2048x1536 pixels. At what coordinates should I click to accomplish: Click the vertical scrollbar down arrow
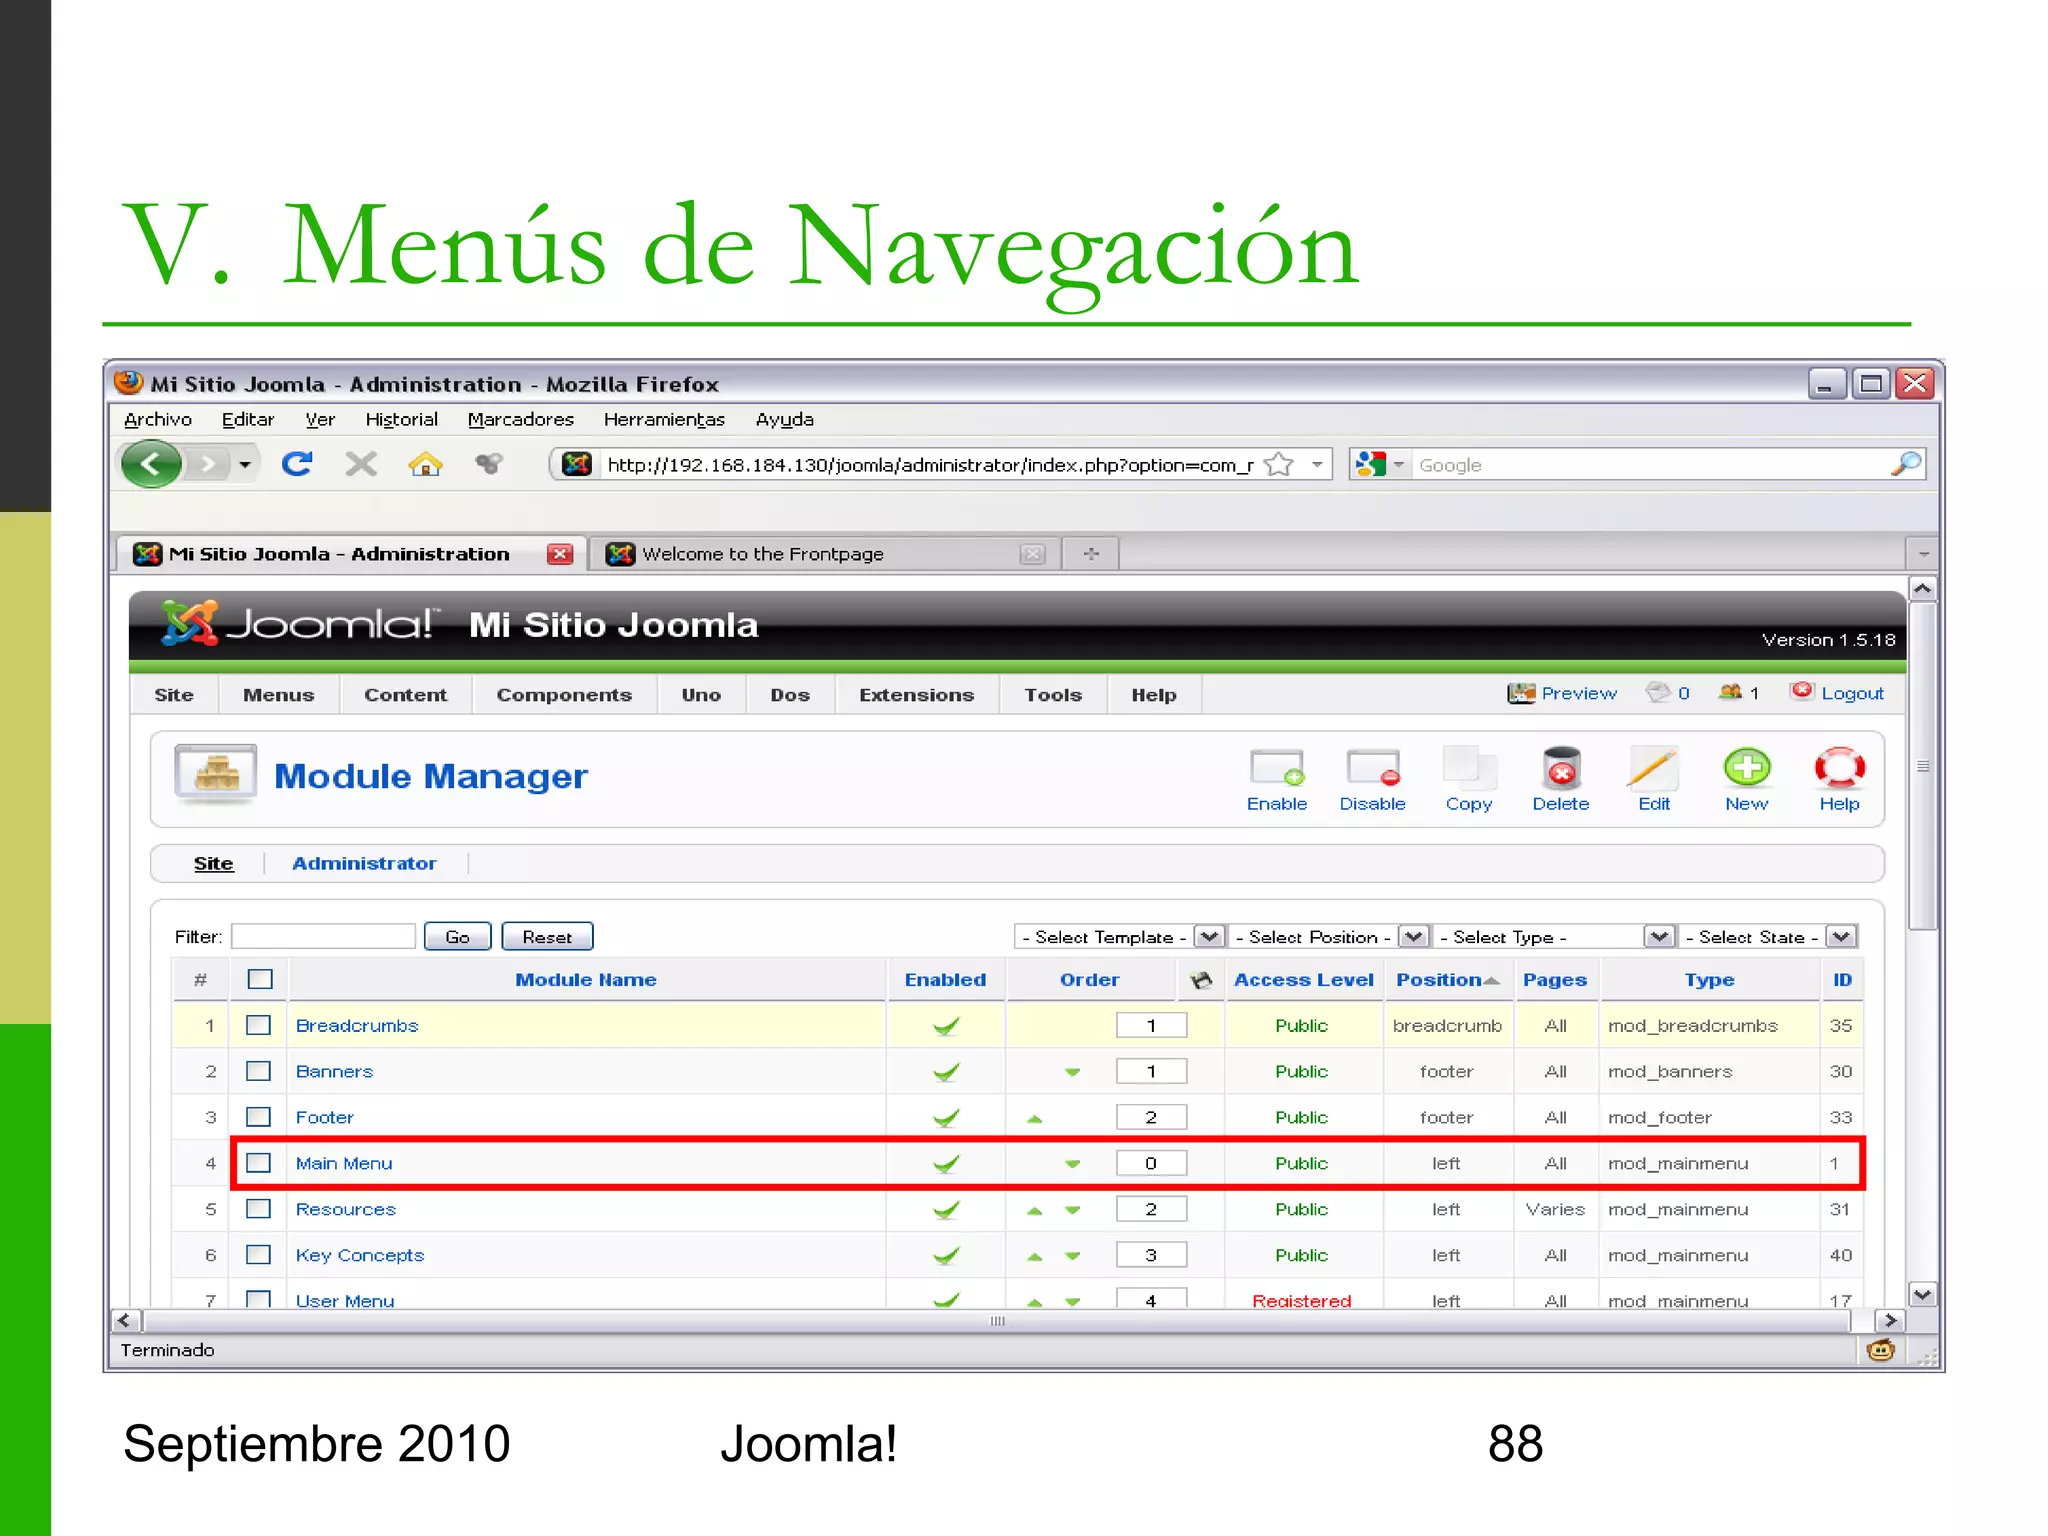(x=1922, y=1295)
